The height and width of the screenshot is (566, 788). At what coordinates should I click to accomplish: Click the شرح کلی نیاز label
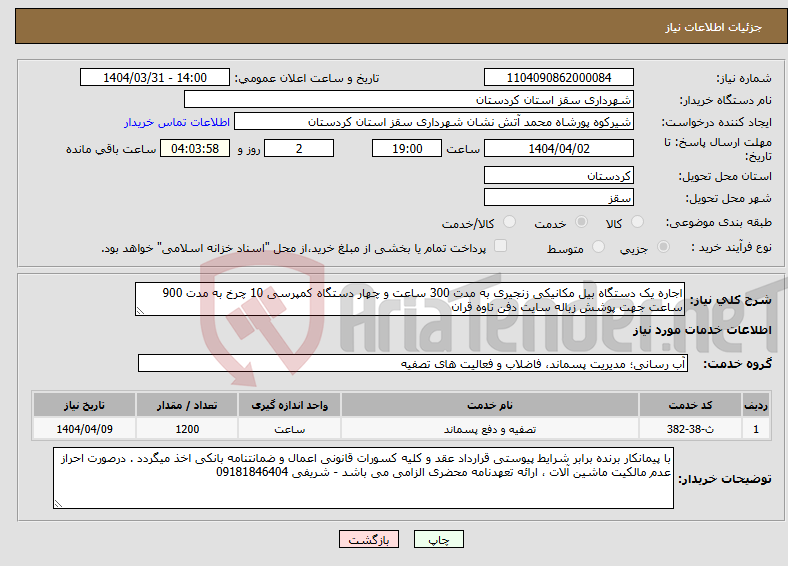(731, 300)
